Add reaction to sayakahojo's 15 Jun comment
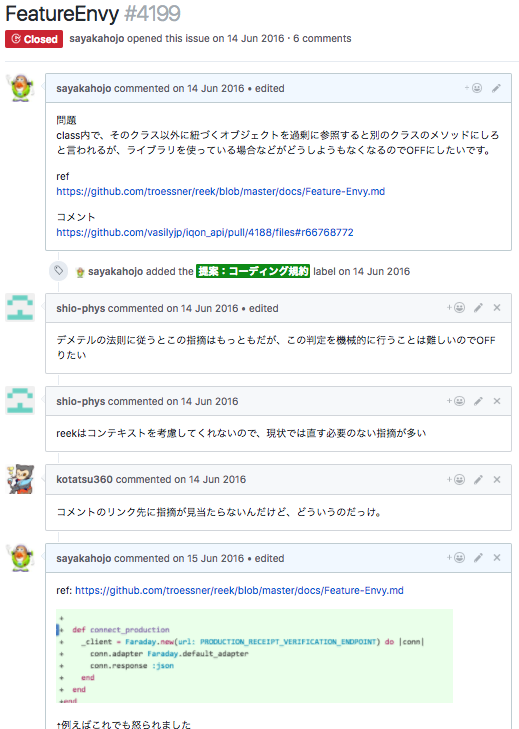The height and width of the screenshot is (729, 519). click(456, 557)
